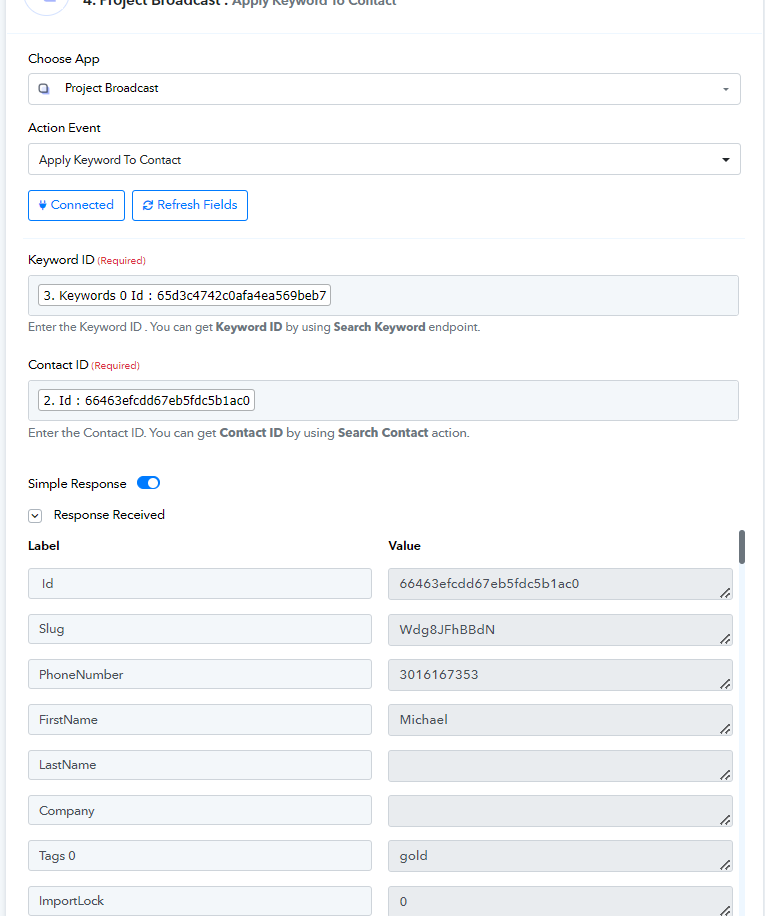Click the Id value 66463efcdd67eb5fdc5b1ac0

point(560,584)
